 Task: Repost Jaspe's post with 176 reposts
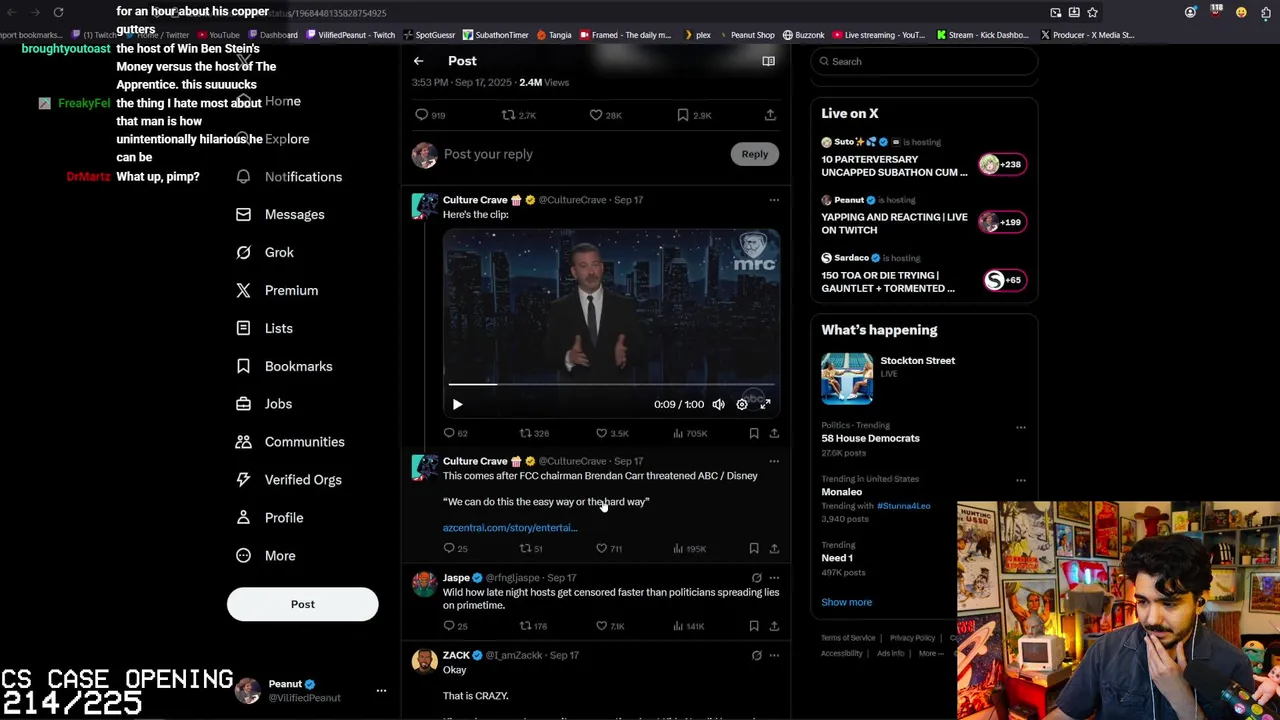[533, 626]
